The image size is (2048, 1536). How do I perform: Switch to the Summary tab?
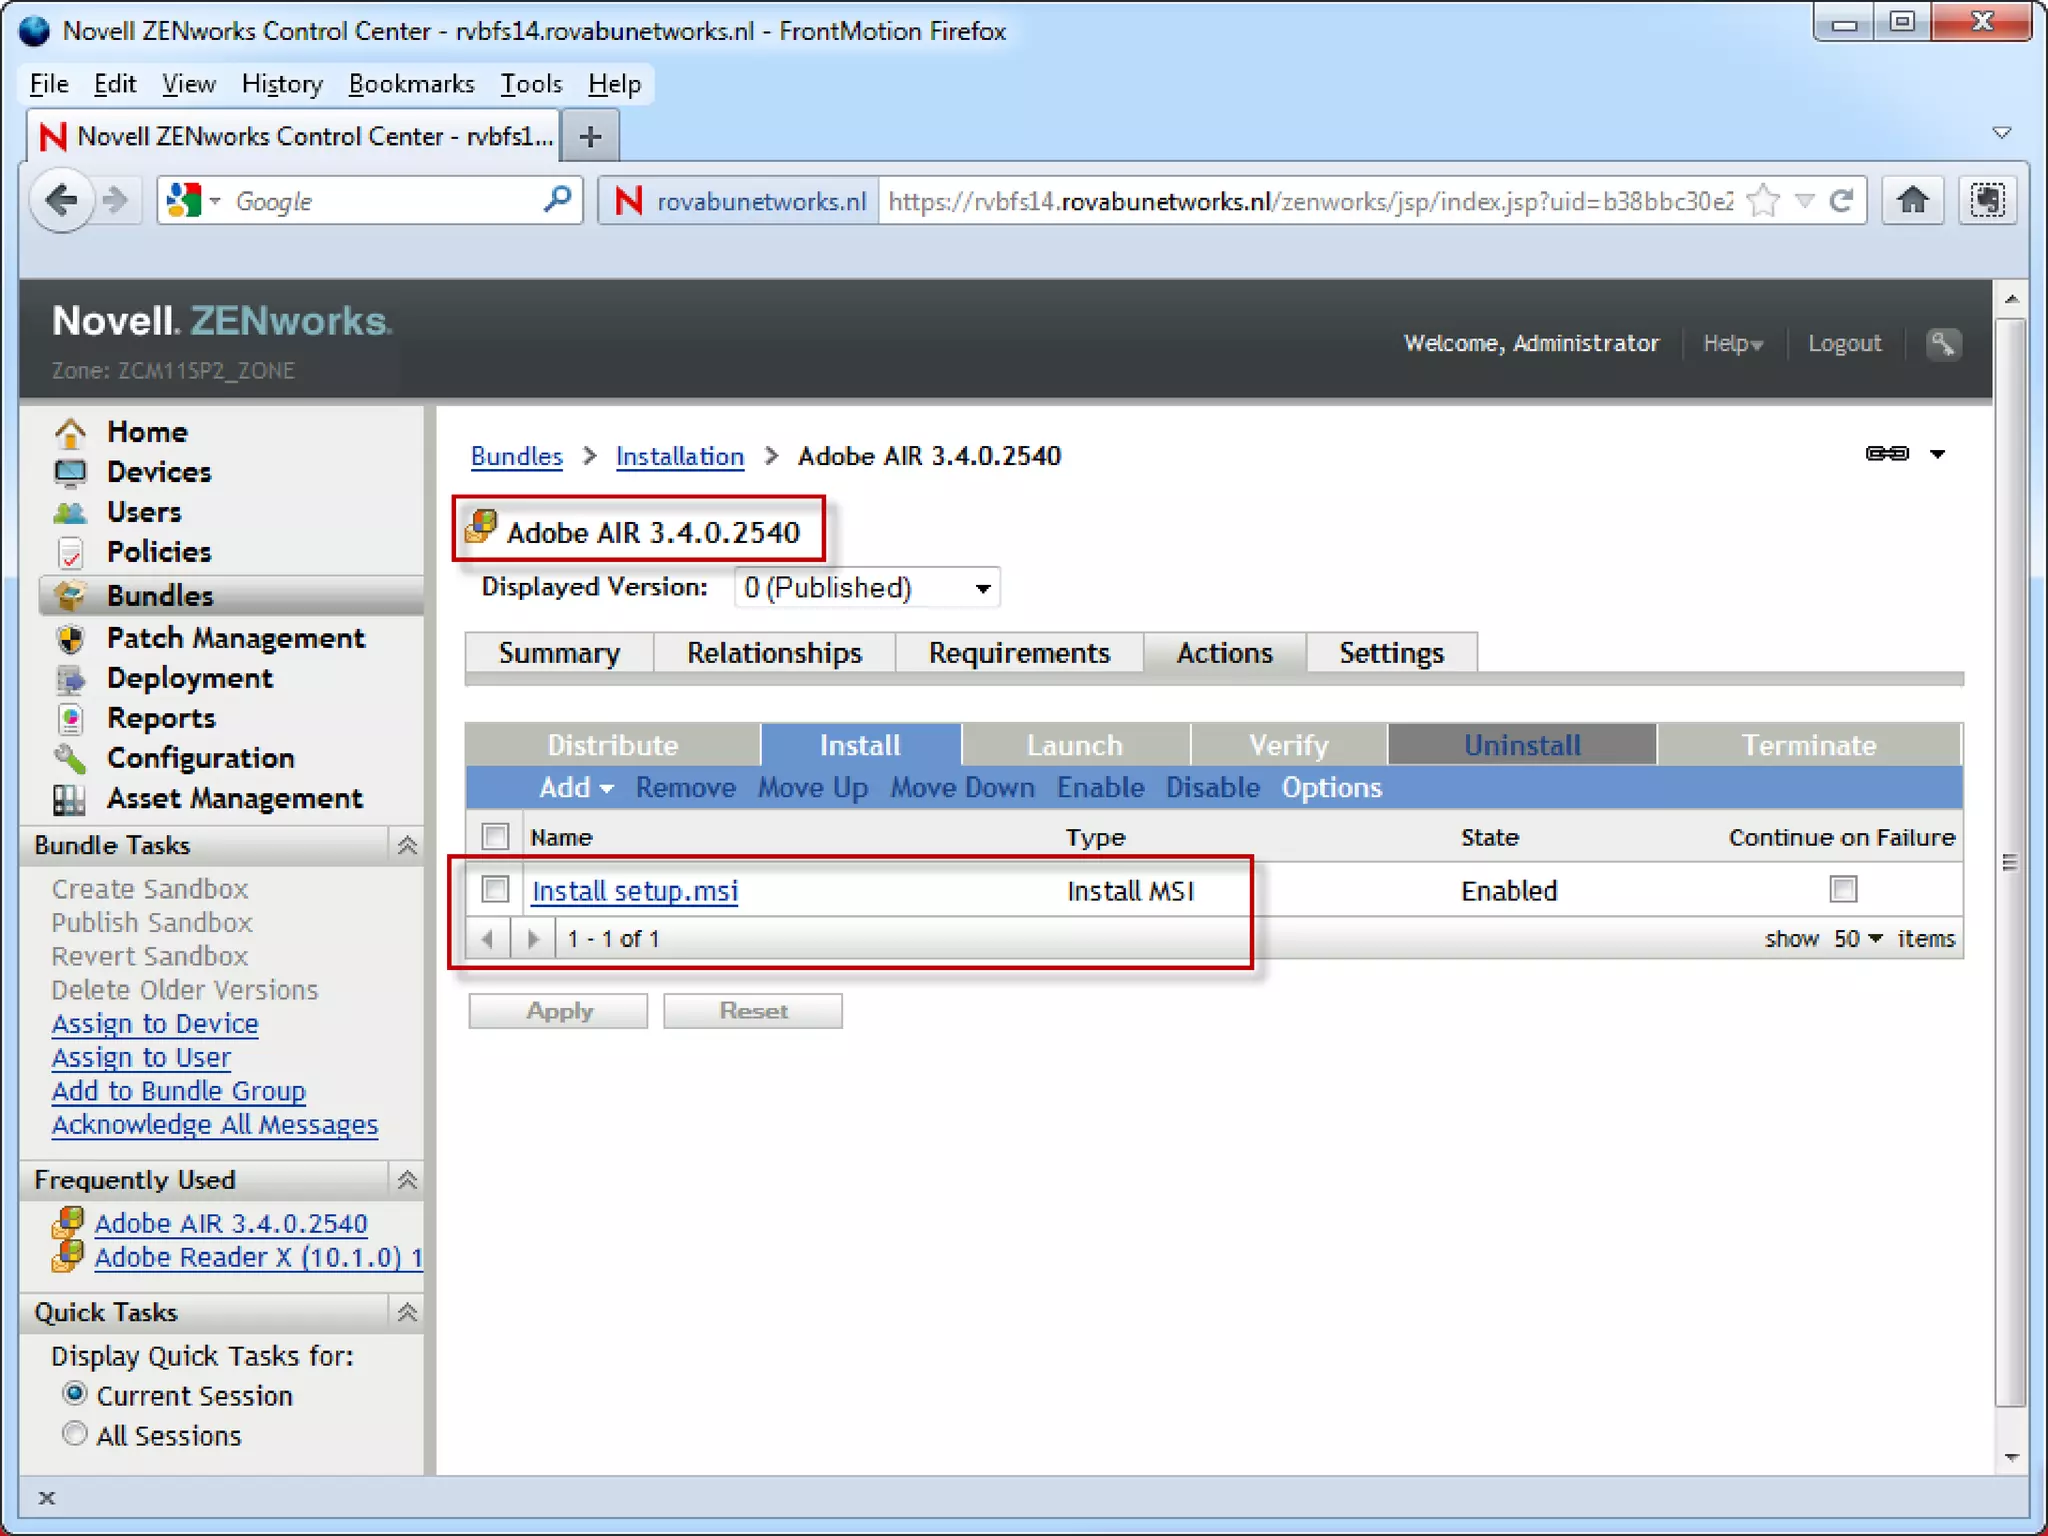(559, 653)
